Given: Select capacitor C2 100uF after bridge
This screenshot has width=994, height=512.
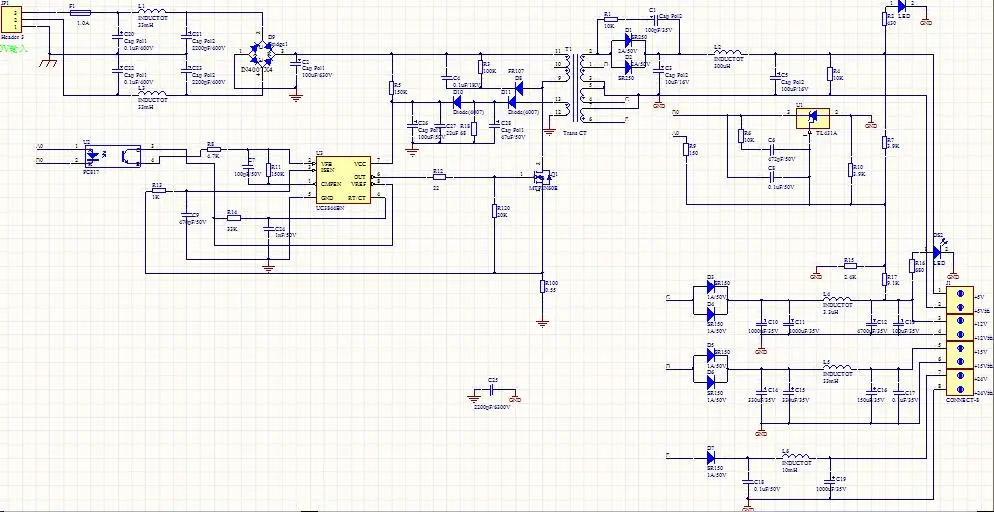Looking at the screenshot, I should 295,63.
